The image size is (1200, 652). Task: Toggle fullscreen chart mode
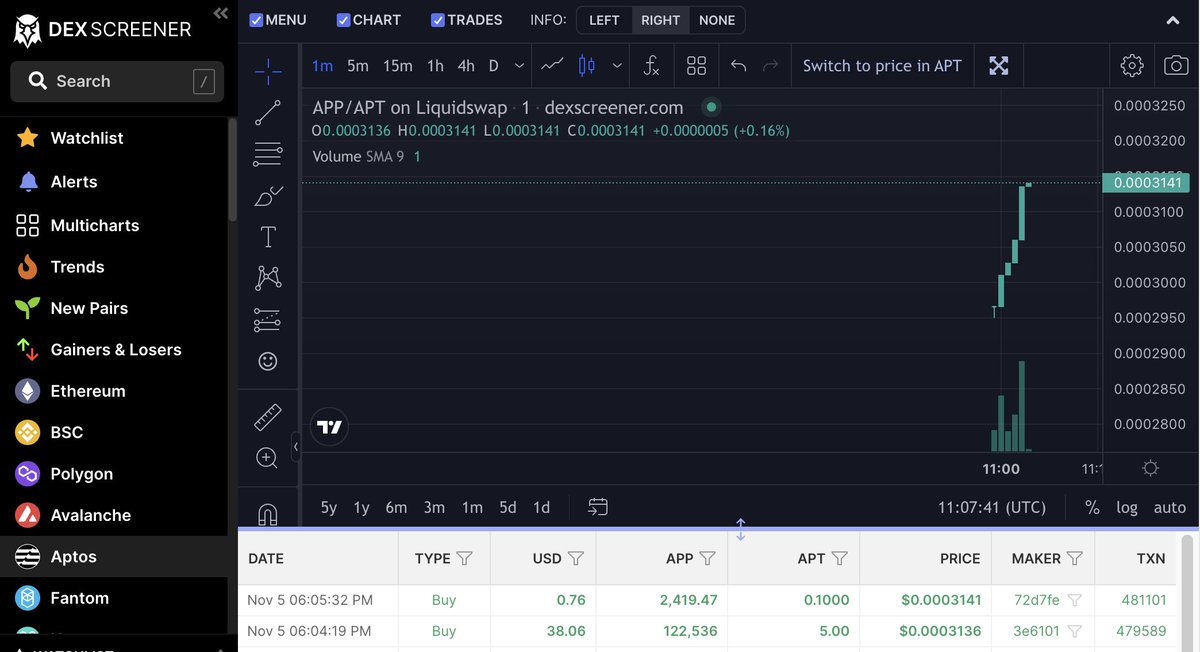(998, 66)
